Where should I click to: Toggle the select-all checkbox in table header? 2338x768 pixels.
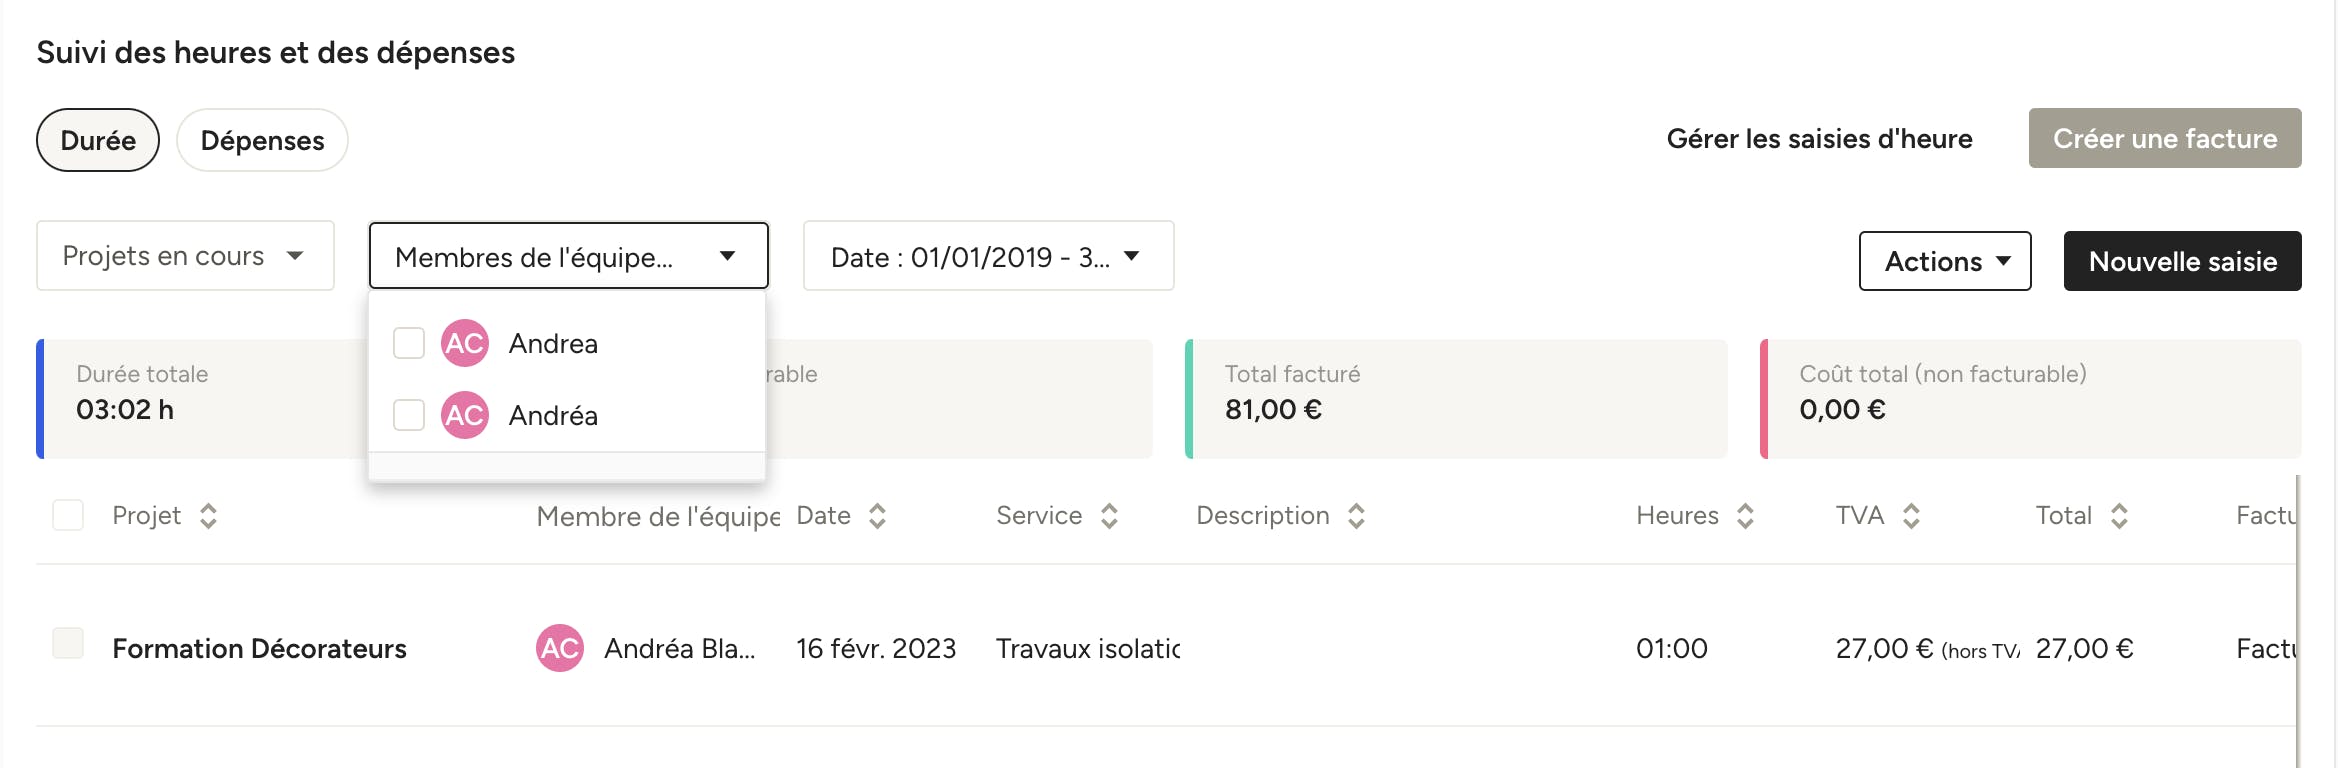pos(68,515)
